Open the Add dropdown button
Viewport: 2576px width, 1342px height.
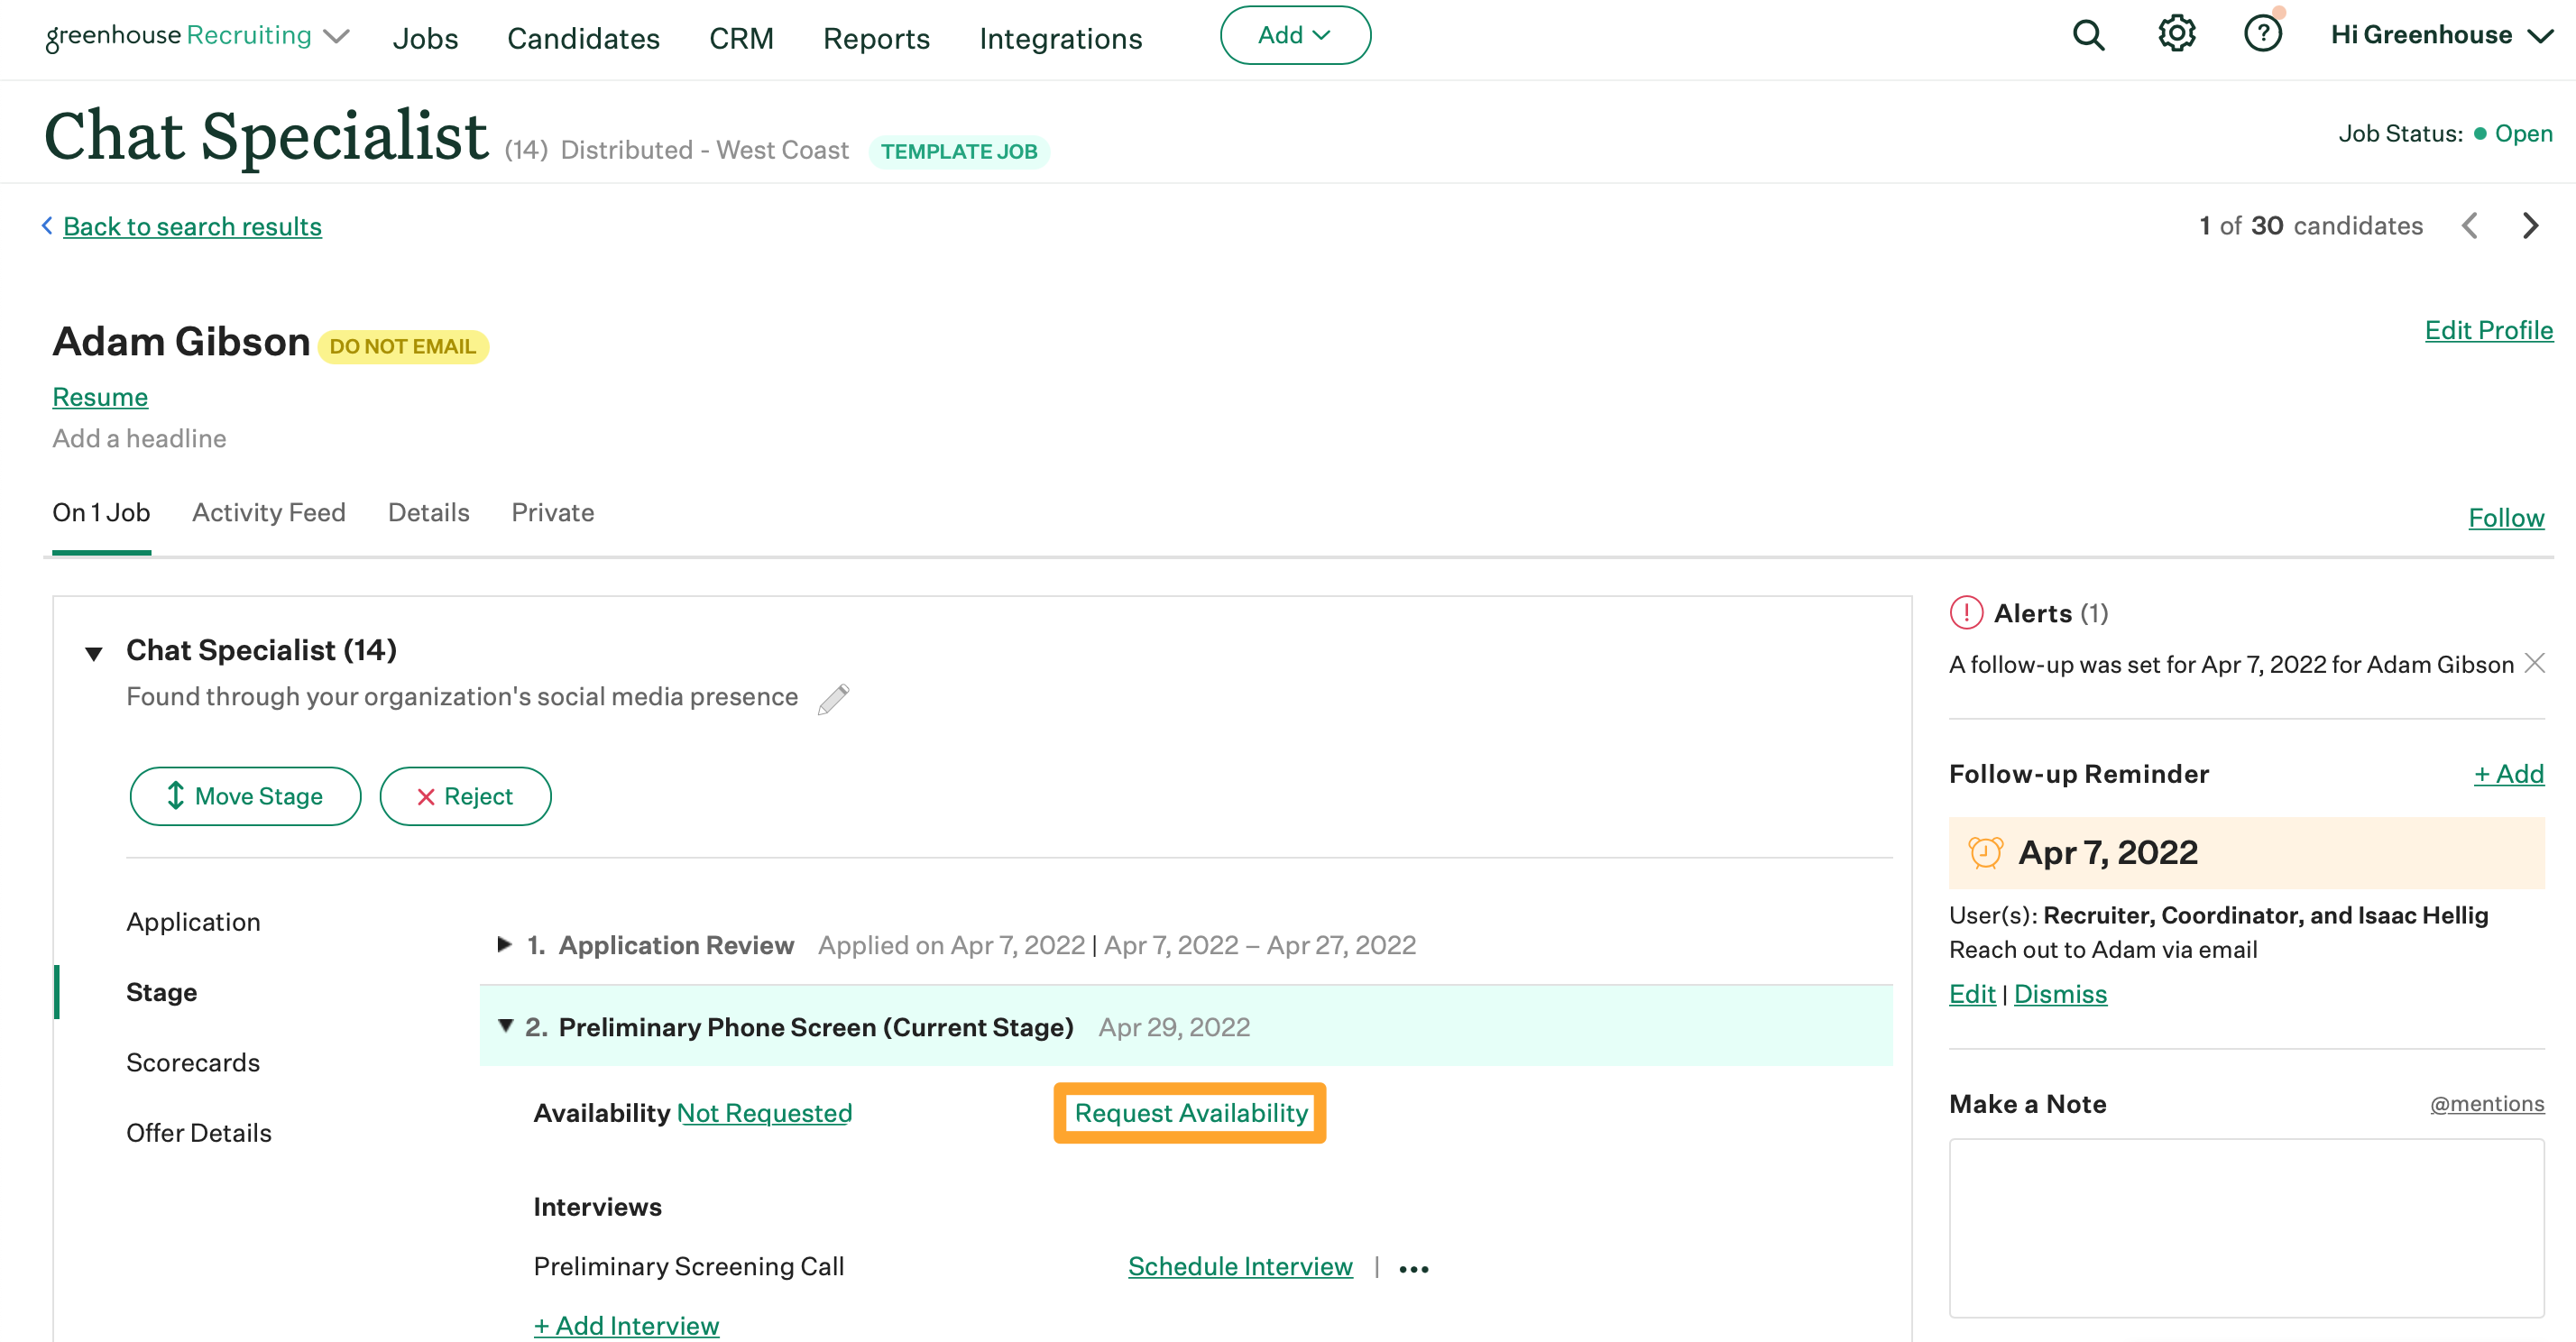[1295, 35]
